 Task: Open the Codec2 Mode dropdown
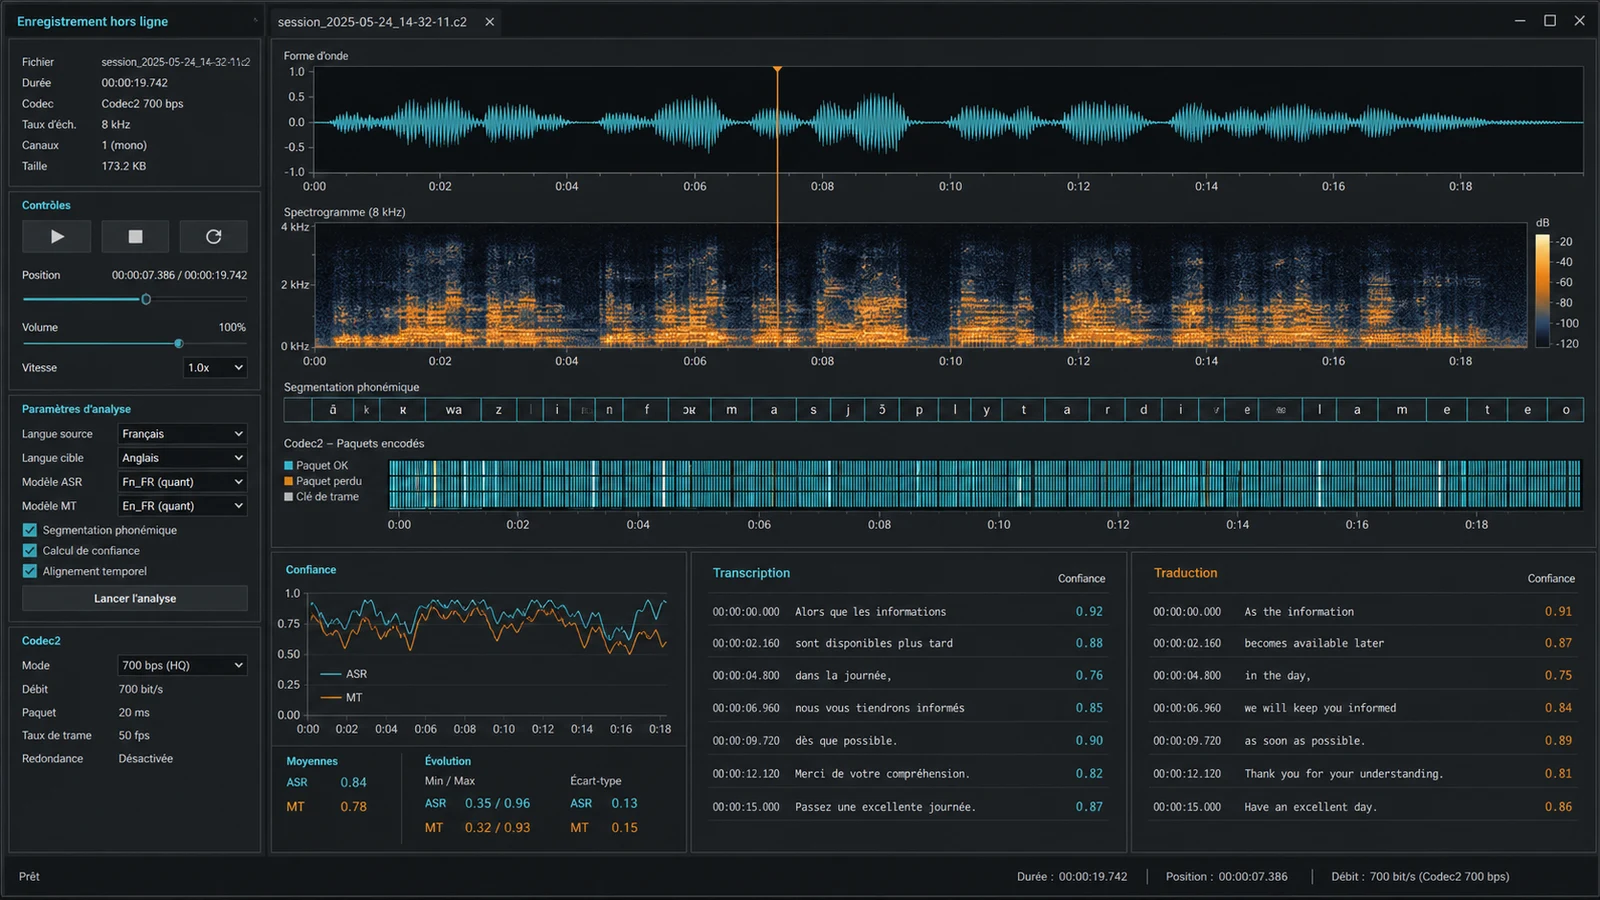click(x=182, y=665)
